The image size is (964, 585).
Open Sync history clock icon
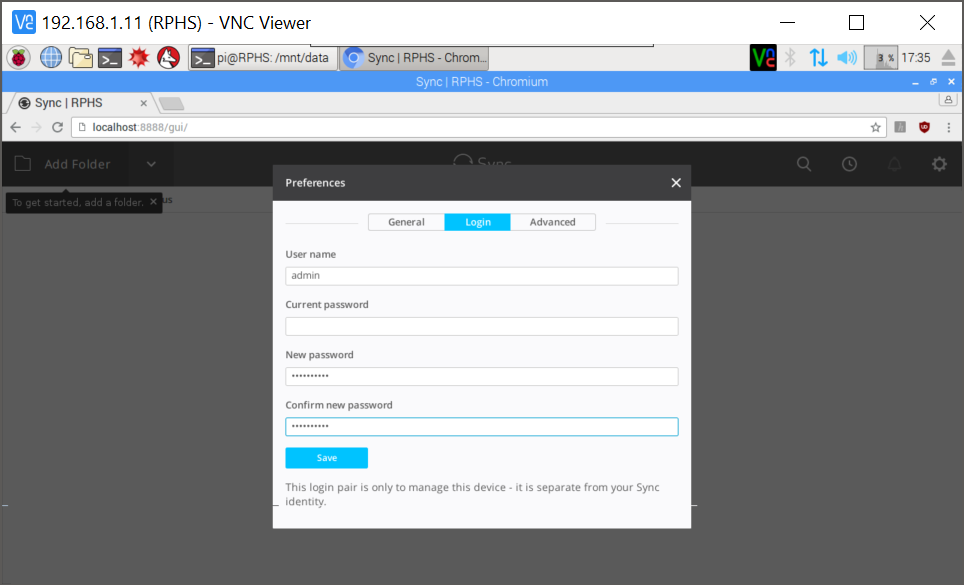pos(849,164)
